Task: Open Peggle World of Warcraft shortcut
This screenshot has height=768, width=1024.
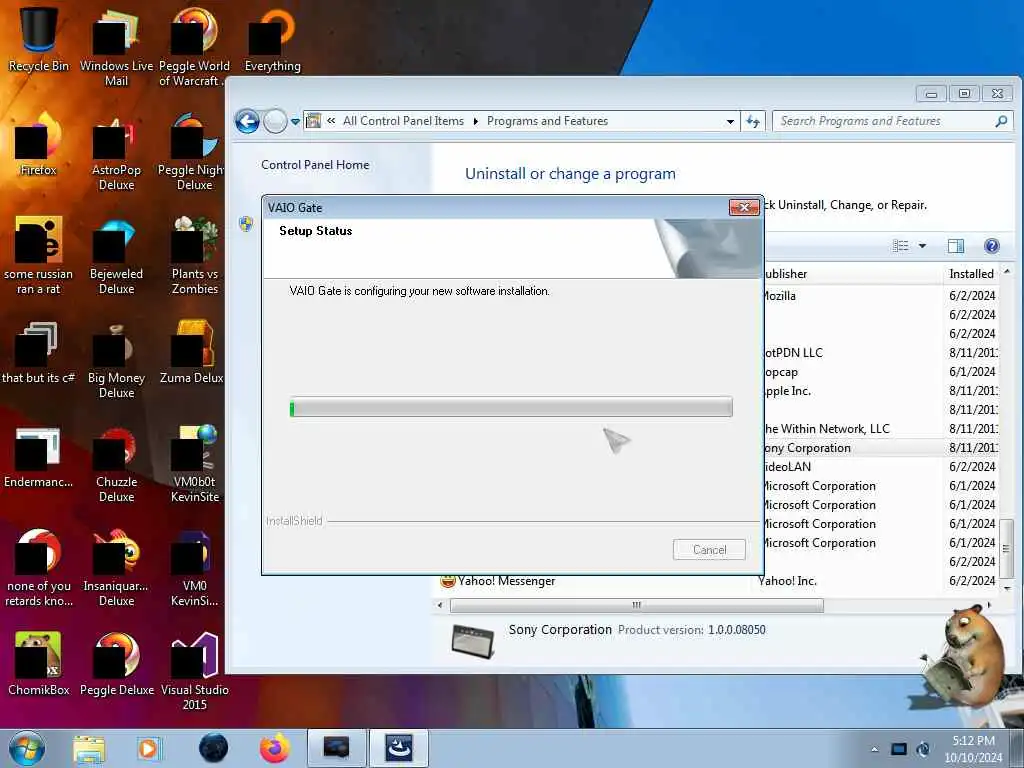Action: point(194,47)
